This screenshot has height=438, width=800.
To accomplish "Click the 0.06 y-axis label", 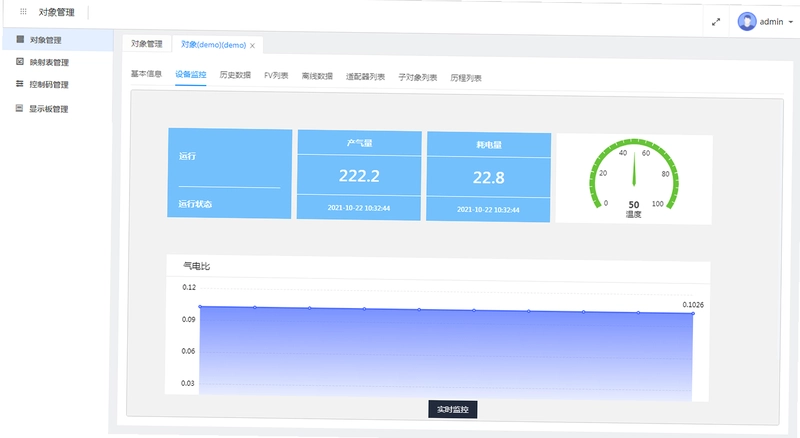I will coord(188,351).
